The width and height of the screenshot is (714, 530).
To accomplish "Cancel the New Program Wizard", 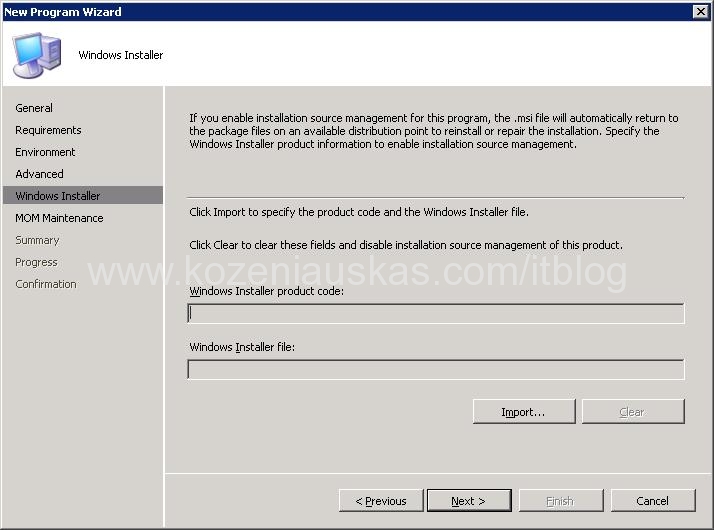I will coord(653,501).
